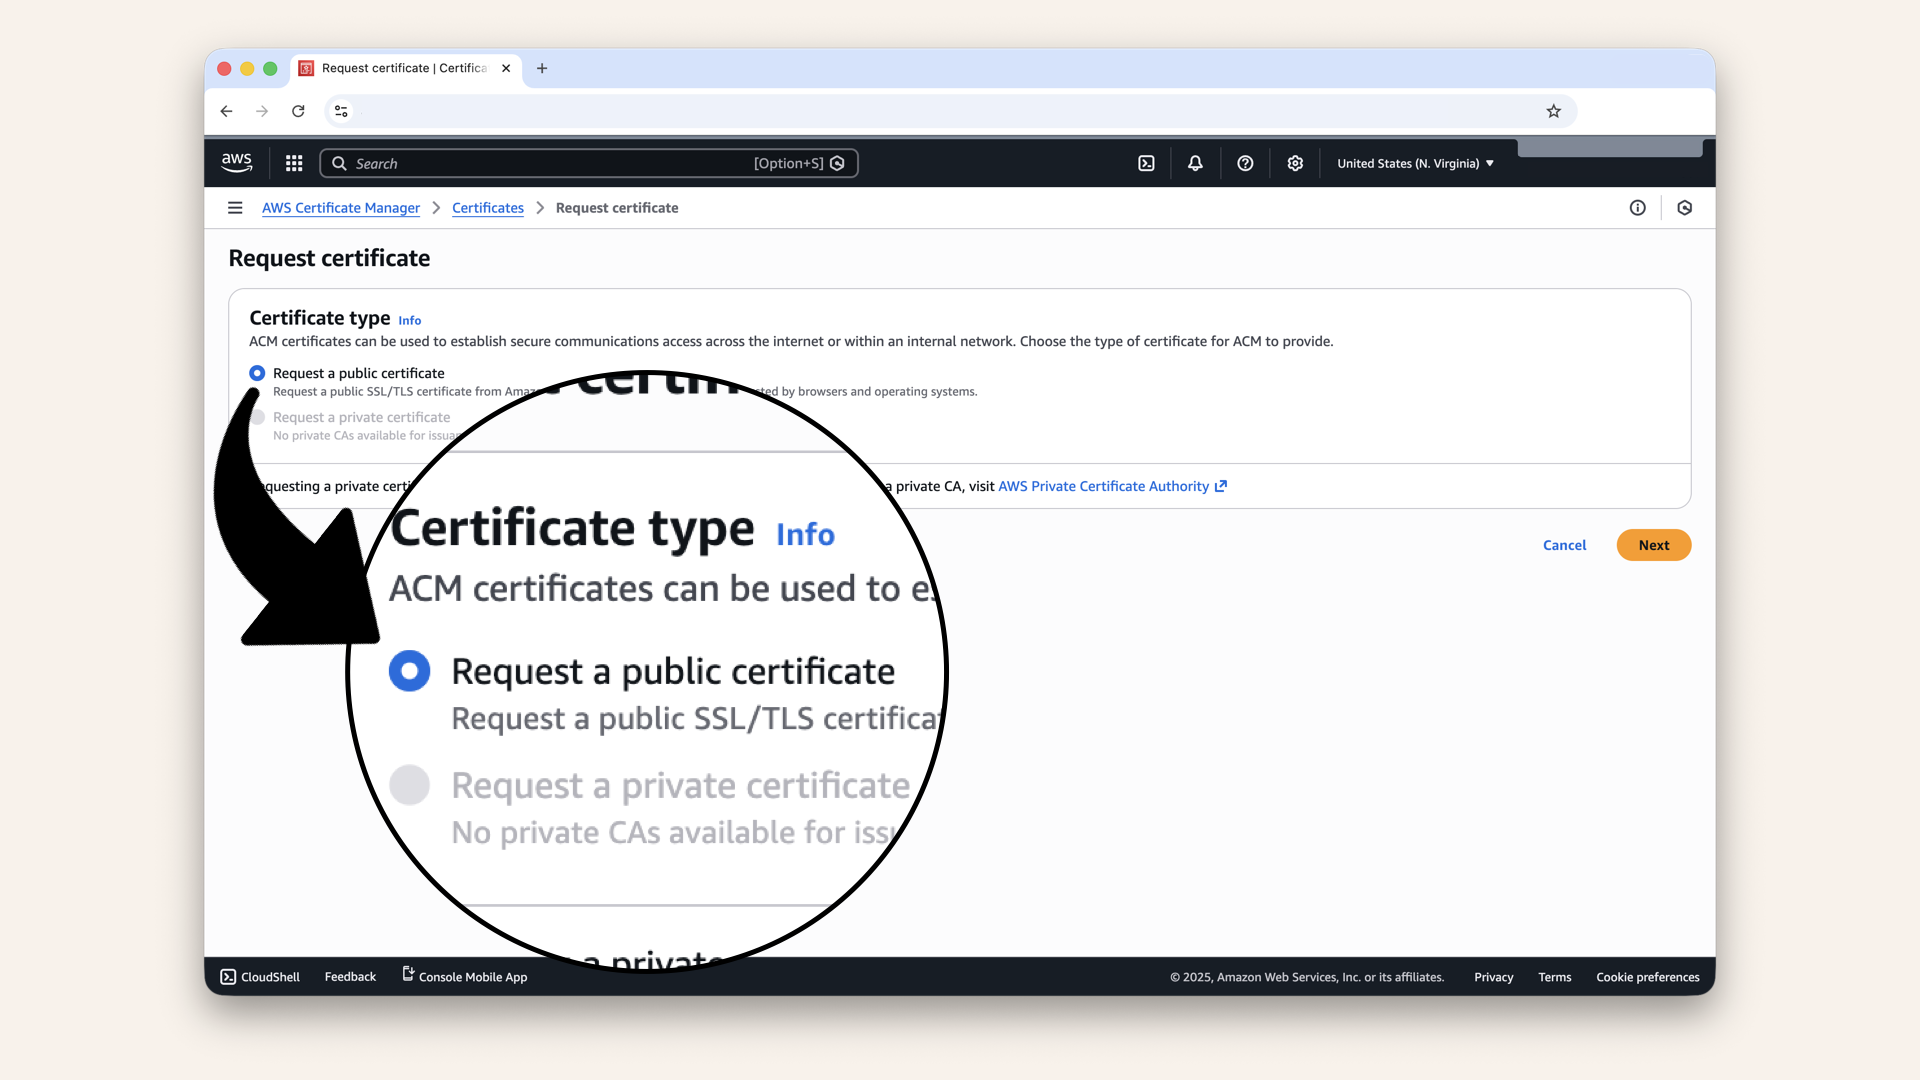
Task: Open the AWS Private Certificate Authority link
Action: point(1104,486)
